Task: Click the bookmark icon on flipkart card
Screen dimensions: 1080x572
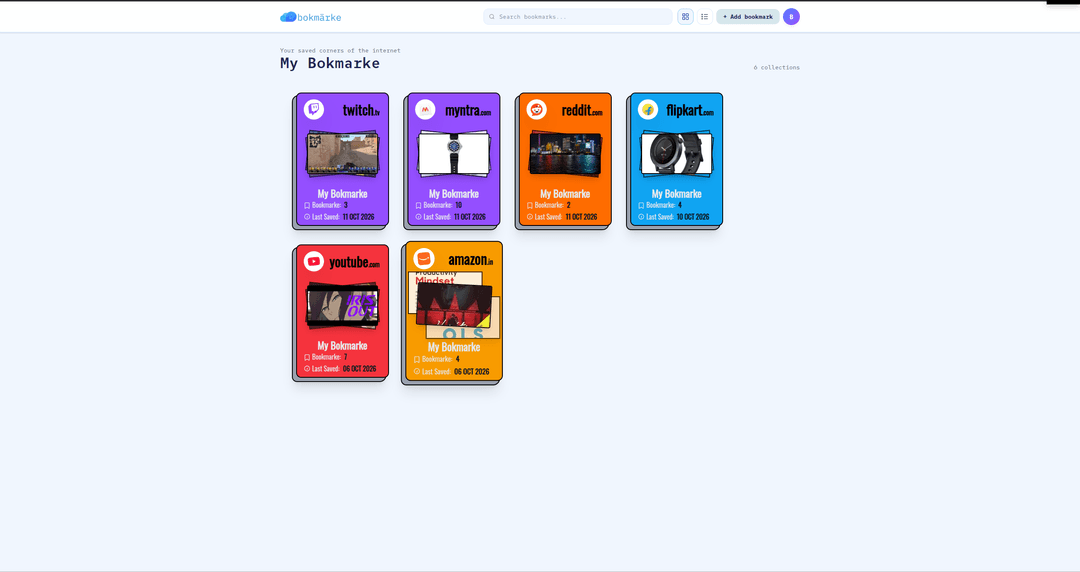Action: pyautogui.click(x=641, y=205)
